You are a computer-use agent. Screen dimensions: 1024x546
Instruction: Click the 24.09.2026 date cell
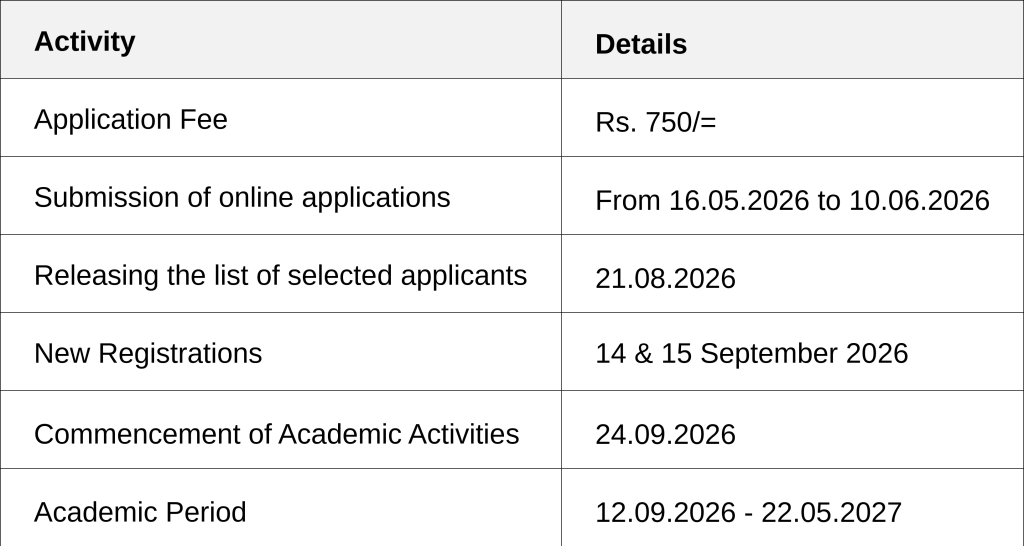792,430
